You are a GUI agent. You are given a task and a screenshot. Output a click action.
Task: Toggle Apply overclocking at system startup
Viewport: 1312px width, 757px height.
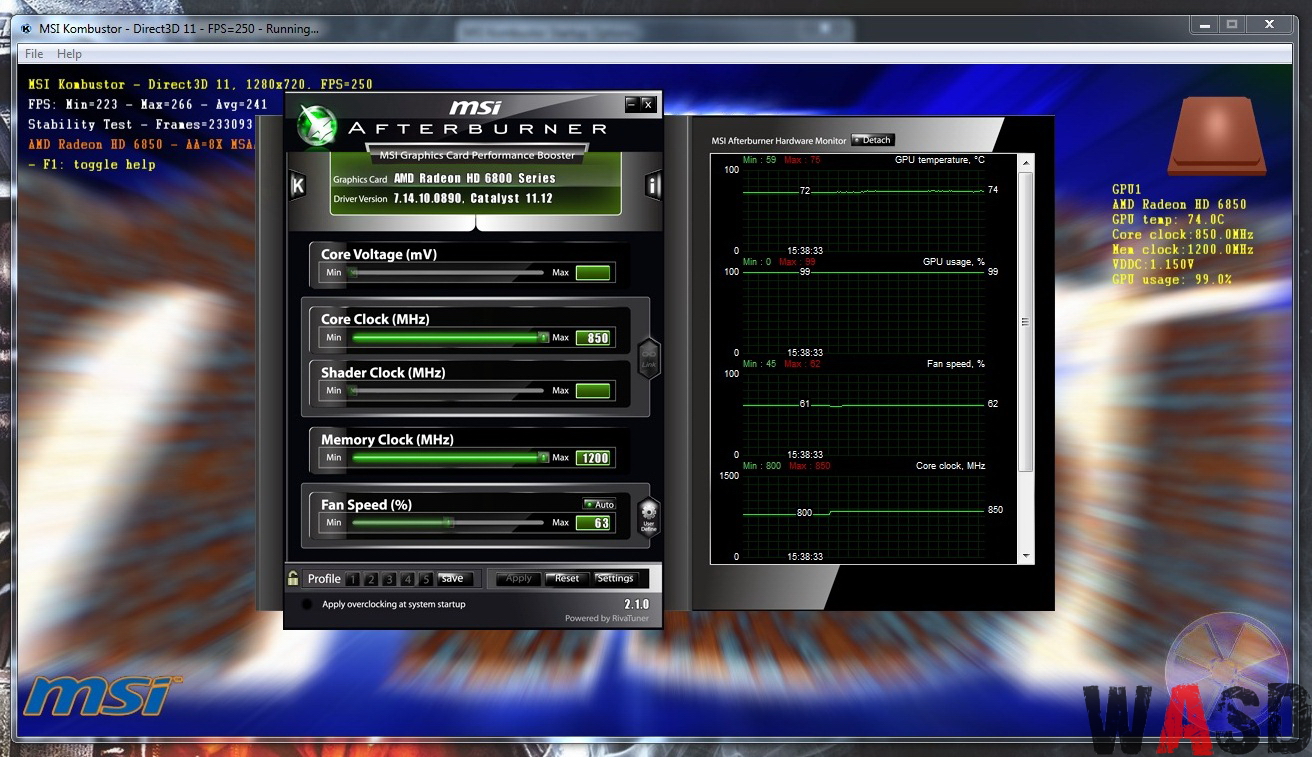pos(307,604)
